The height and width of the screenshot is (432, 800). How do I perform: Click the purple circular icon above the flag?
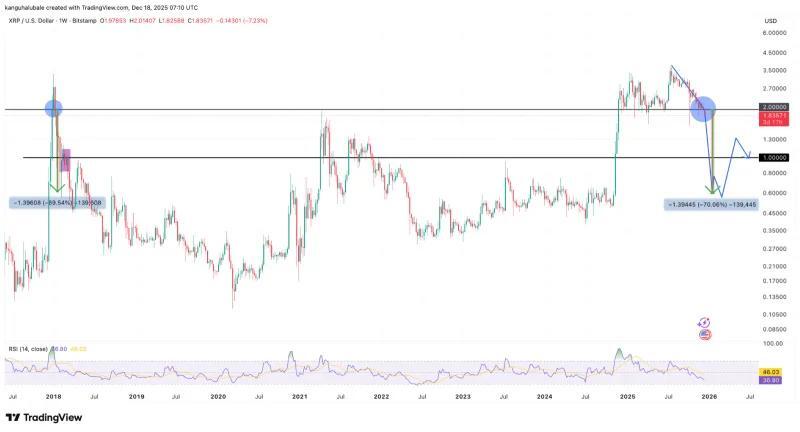click(x=704, y=322)
